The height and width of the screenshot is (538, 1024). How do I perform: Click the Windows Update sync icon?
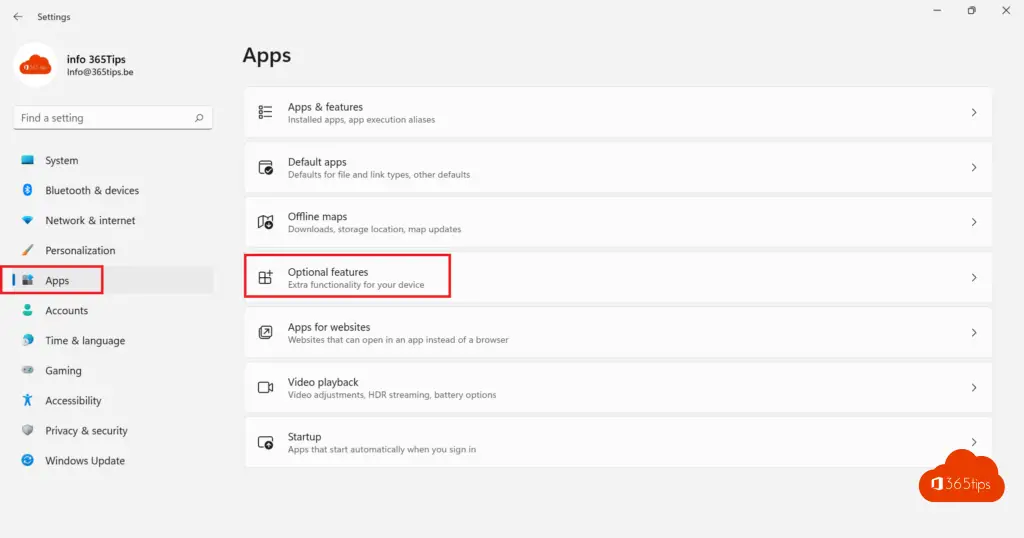click(27, 461)
